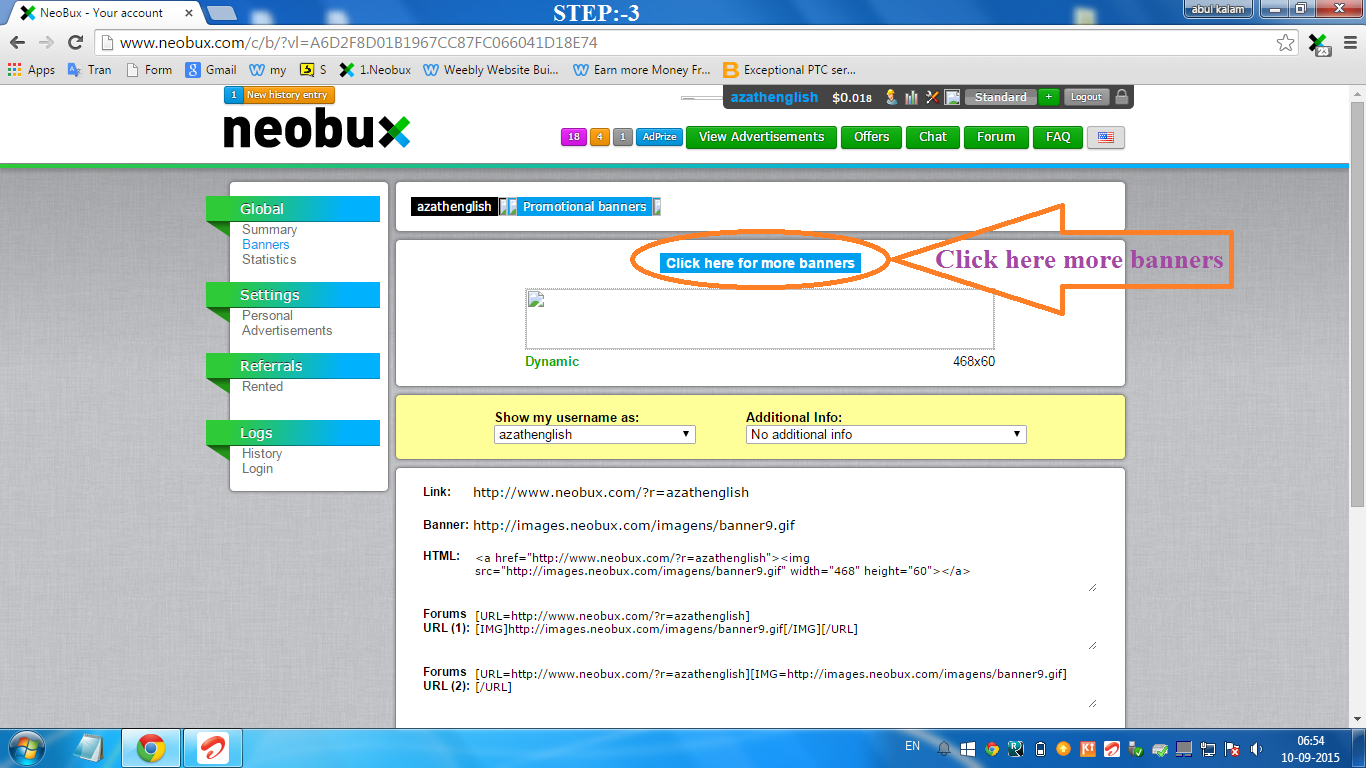Click the $0.018 account balance
Image resolution: width=1366 pixels, height=768 pixels.
pos(852,97)
